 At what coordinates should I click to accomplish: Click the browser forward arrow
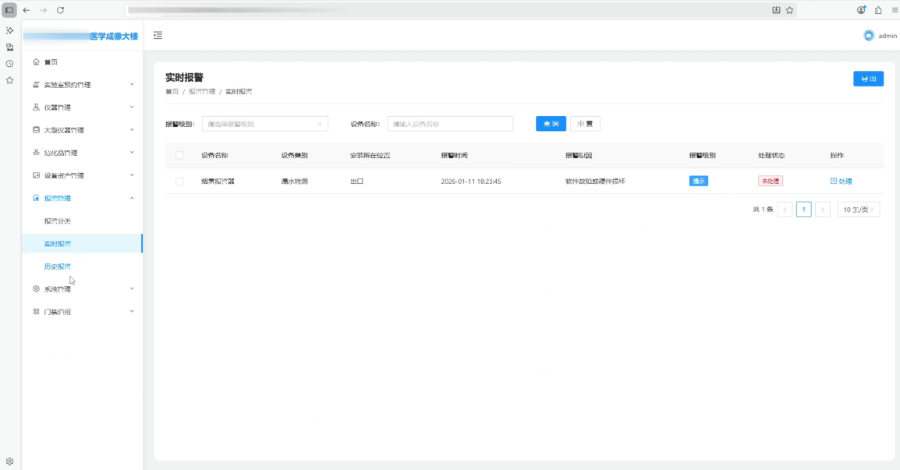tap(43, 10)
